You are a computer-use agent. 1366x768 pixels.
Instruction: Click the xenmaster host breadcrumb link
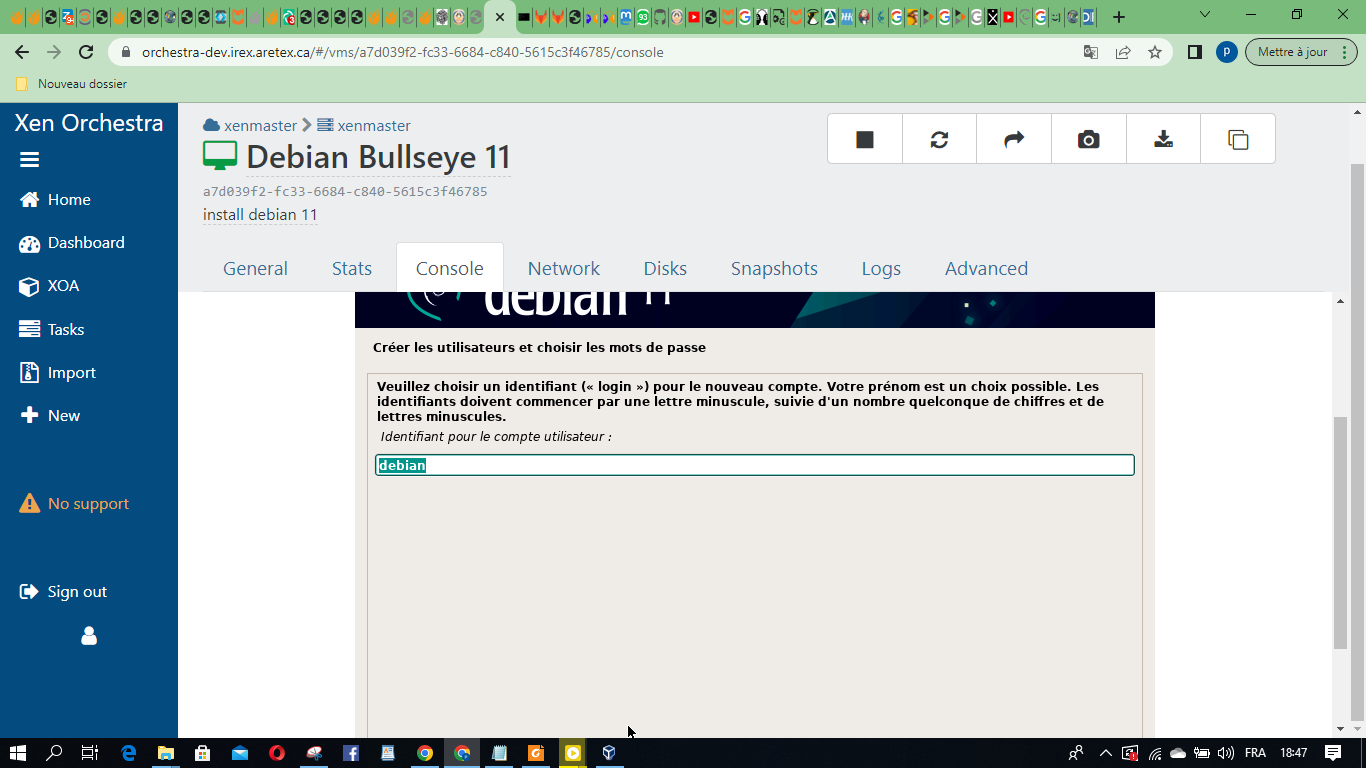pos(374,126)
